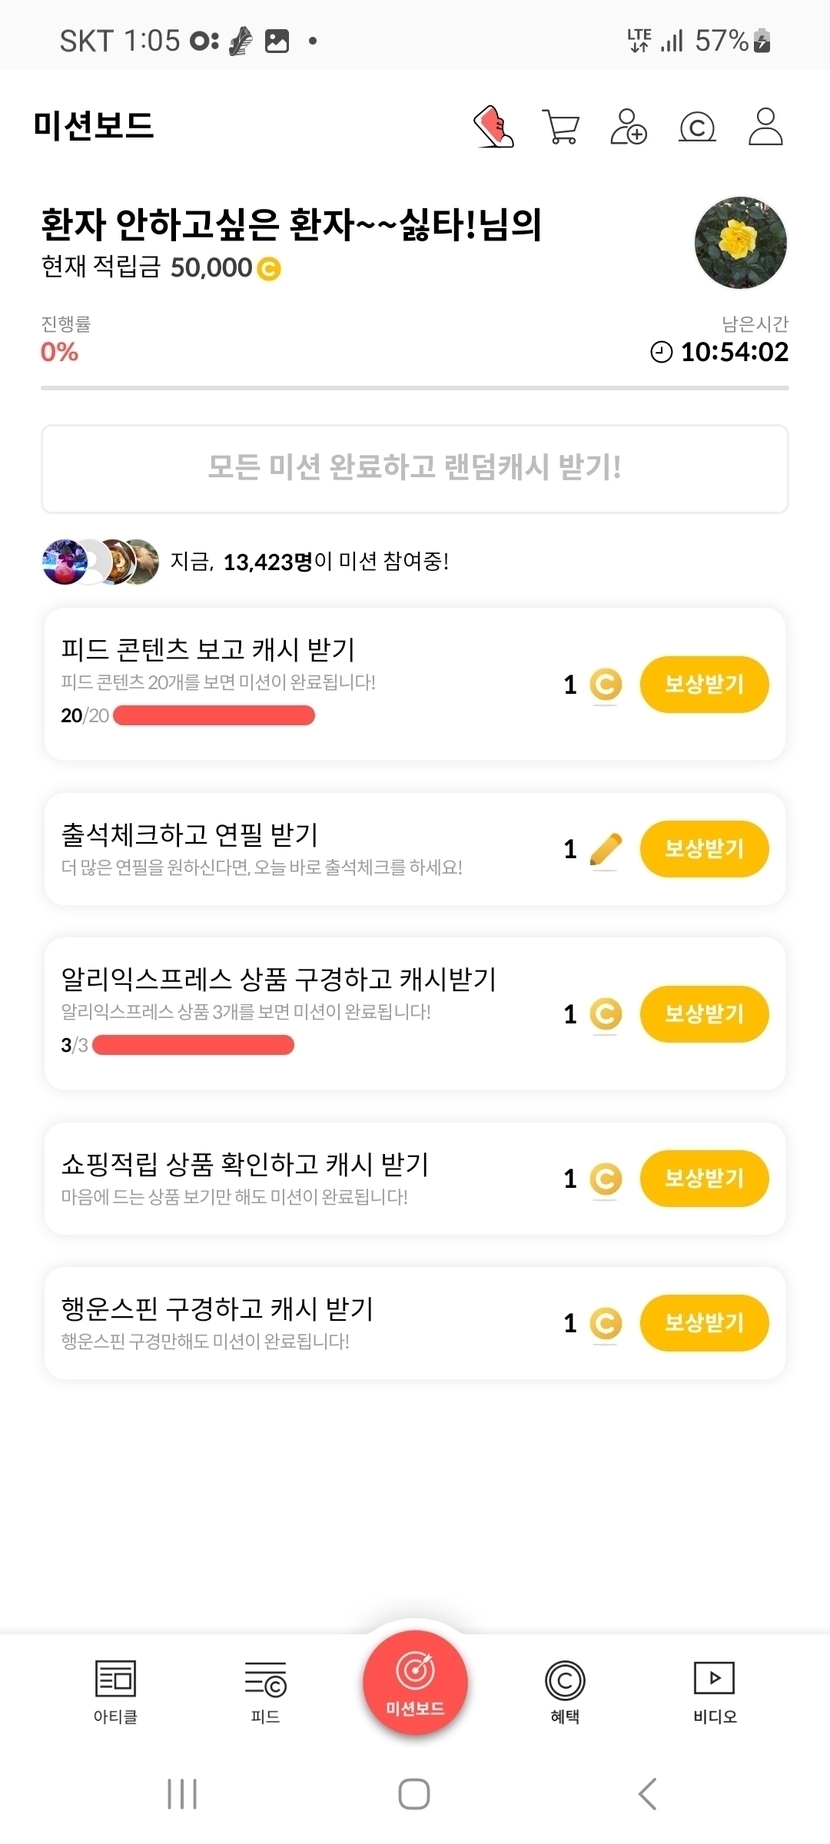
Task: Switch to the 피드 tab
Action: [x=265, y=1692]
